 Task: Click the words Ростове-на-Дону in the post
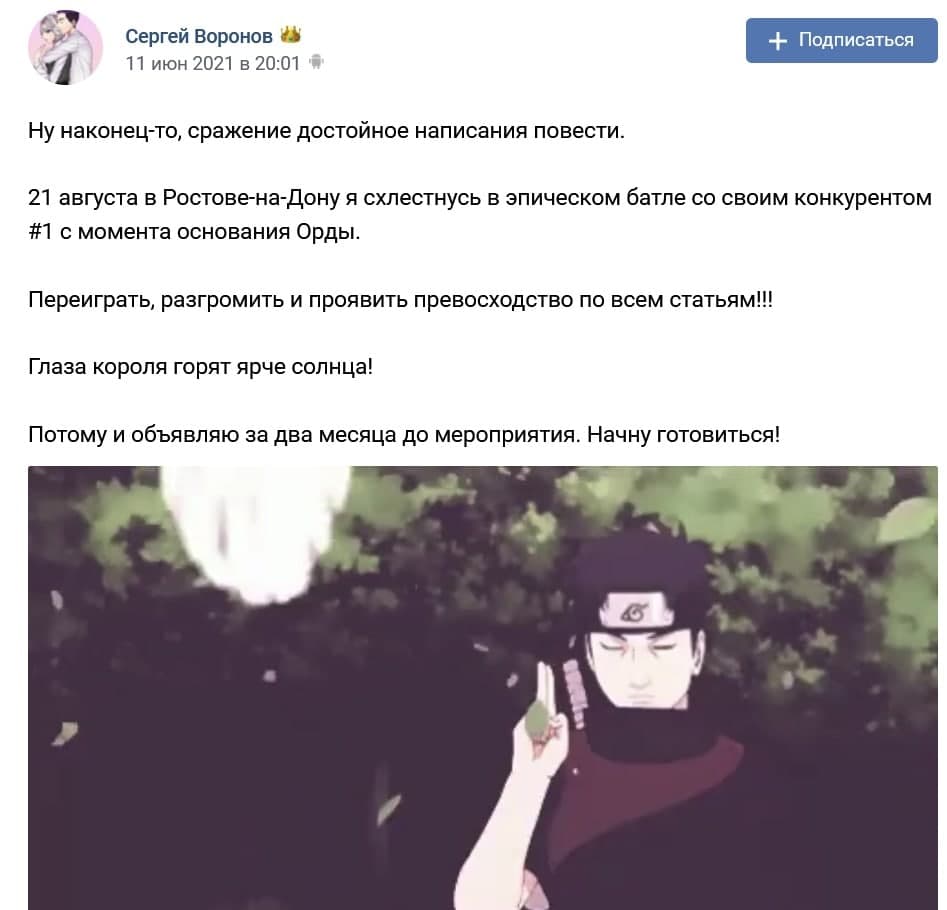(251, 197)
